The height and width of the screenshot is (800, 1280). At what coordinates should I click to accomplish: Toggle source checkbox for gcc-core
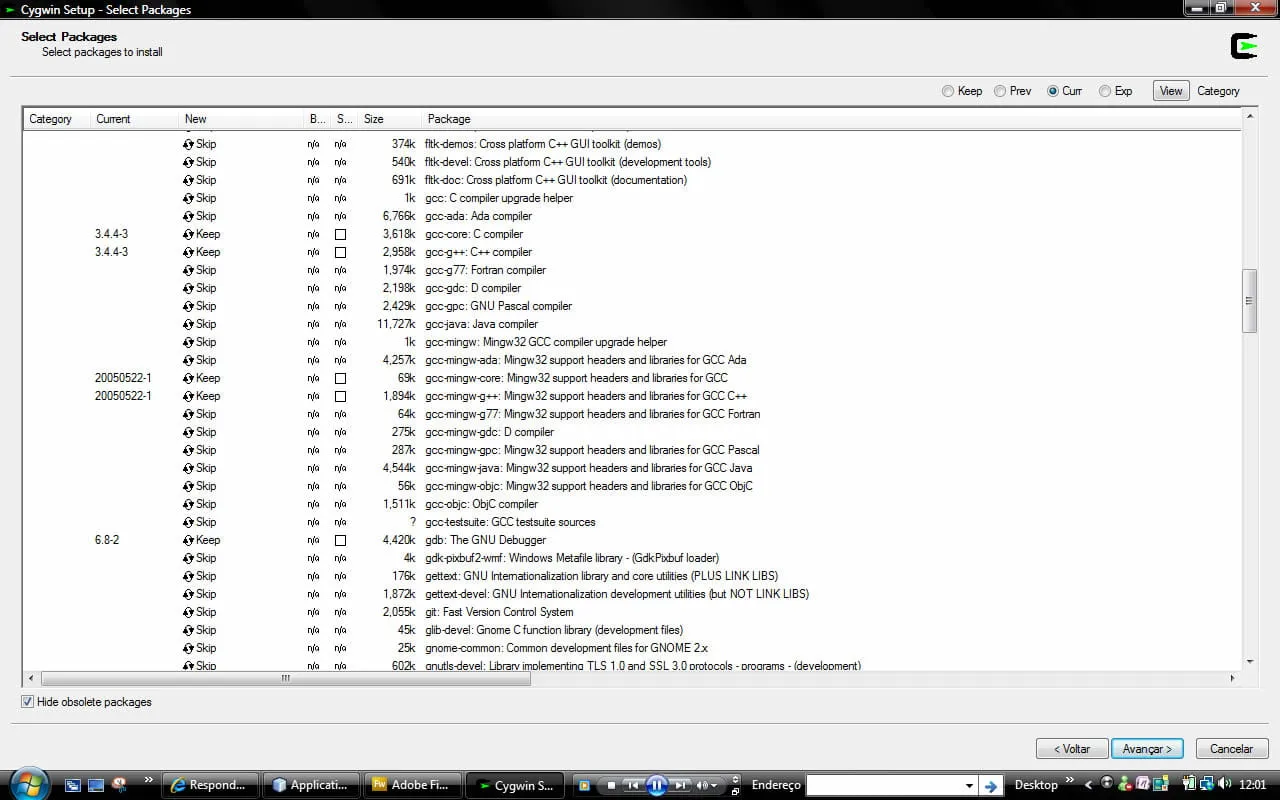coord(340,235)
